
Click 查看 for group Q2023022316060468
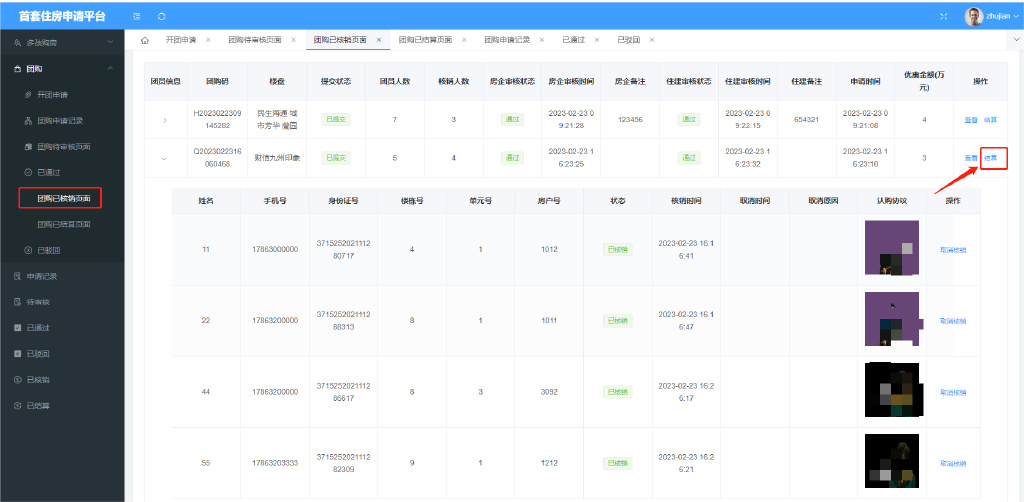971,158
